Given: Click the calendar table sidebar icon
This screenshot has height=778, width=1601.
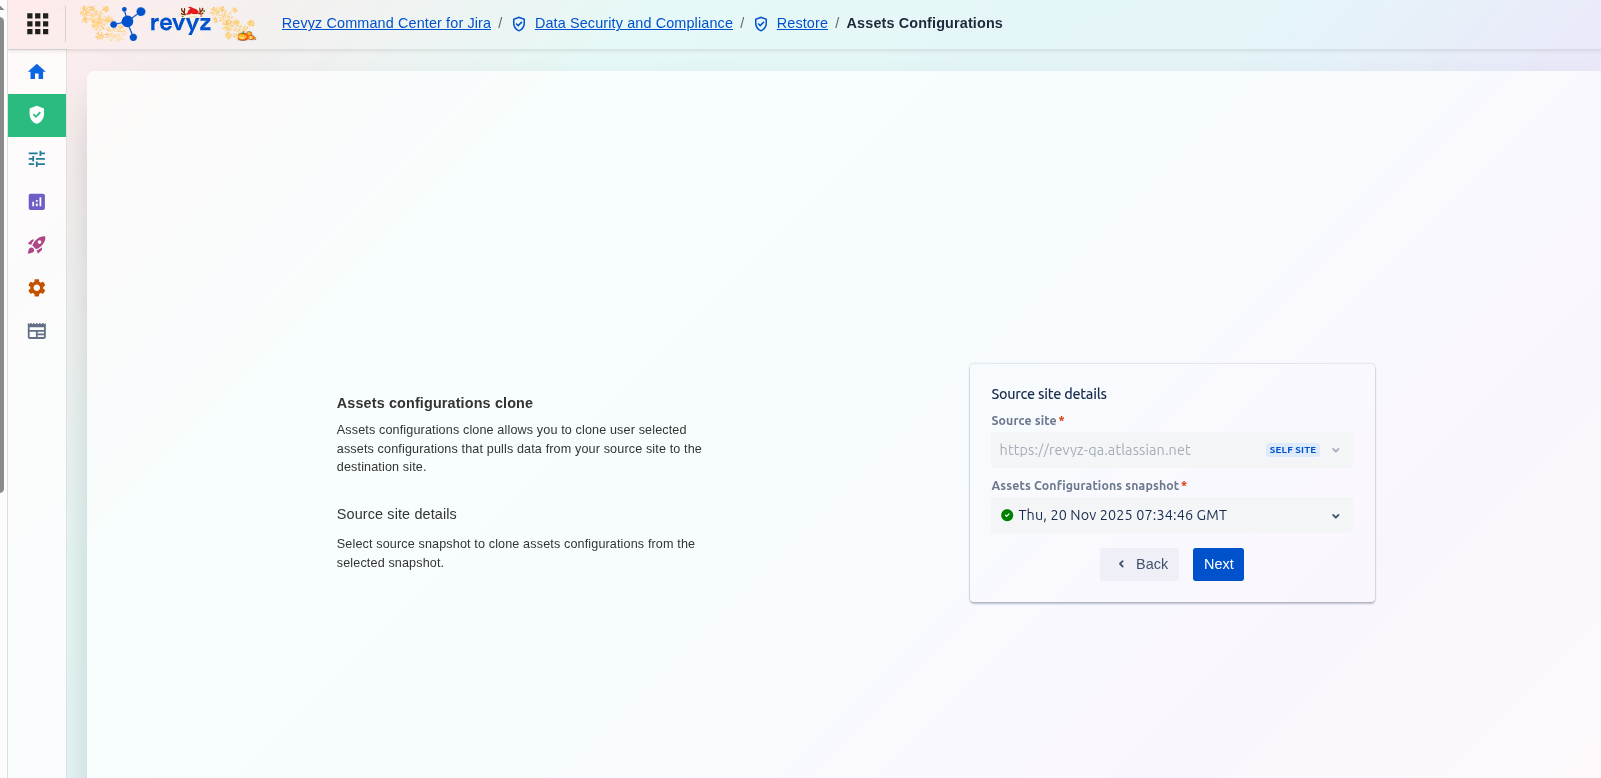Looking at the screenshot, I should [37, 331].
